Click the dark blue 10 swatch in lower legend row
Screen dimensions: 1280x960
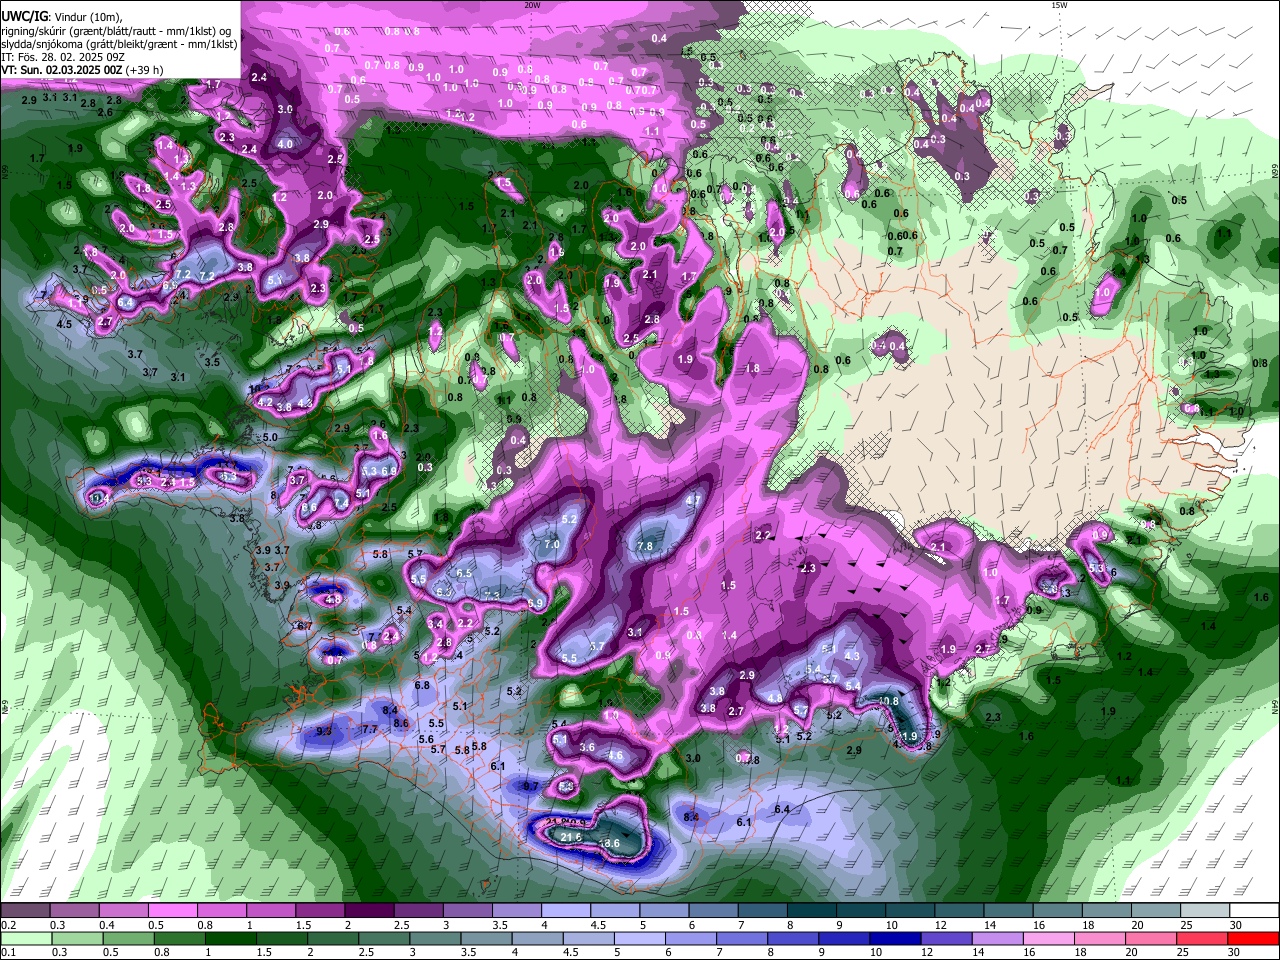point(896,939)
